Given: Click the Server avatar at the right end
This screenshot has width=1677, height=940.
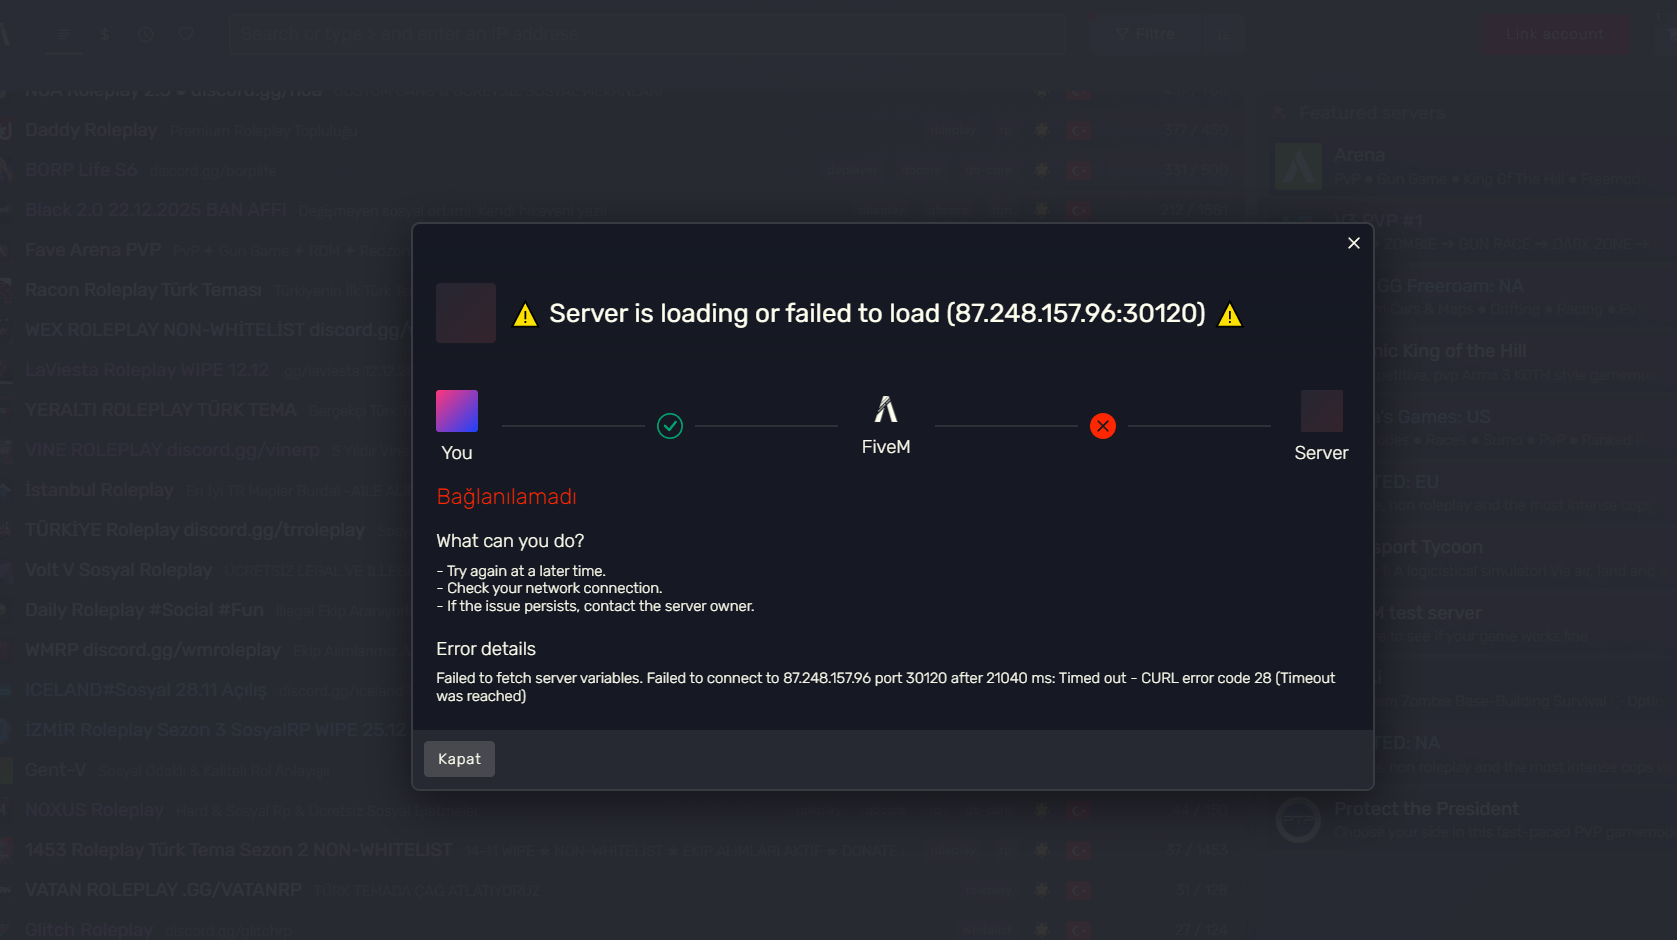Looking at the screenshot, I should click(x=1321, y=411).
